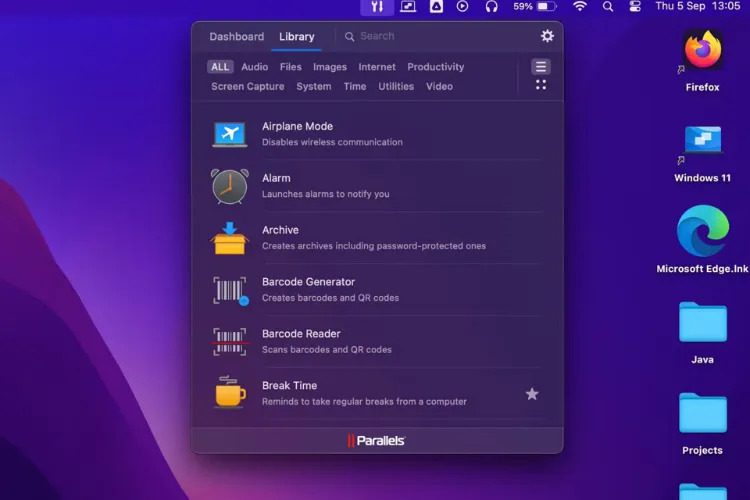
Task: Click 'Disables wireless communication' description
Action: [x=332, y=142]
